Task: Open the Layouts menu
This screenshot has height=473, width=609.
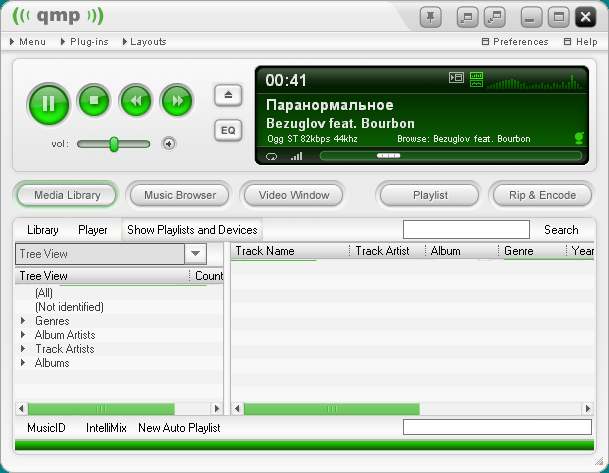Action: (147, 42)
